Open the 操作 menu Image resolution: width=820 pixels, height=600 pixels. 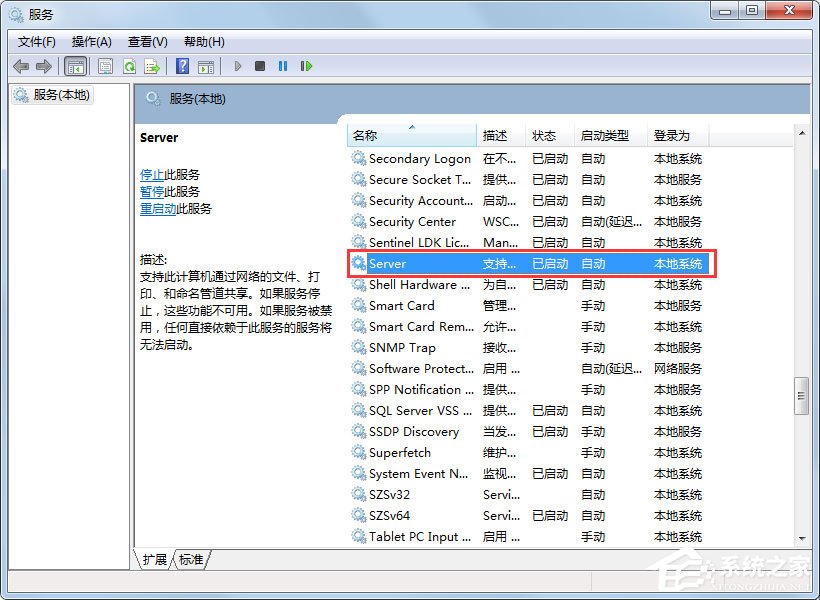pyautogui.click(x=92, y=41)
